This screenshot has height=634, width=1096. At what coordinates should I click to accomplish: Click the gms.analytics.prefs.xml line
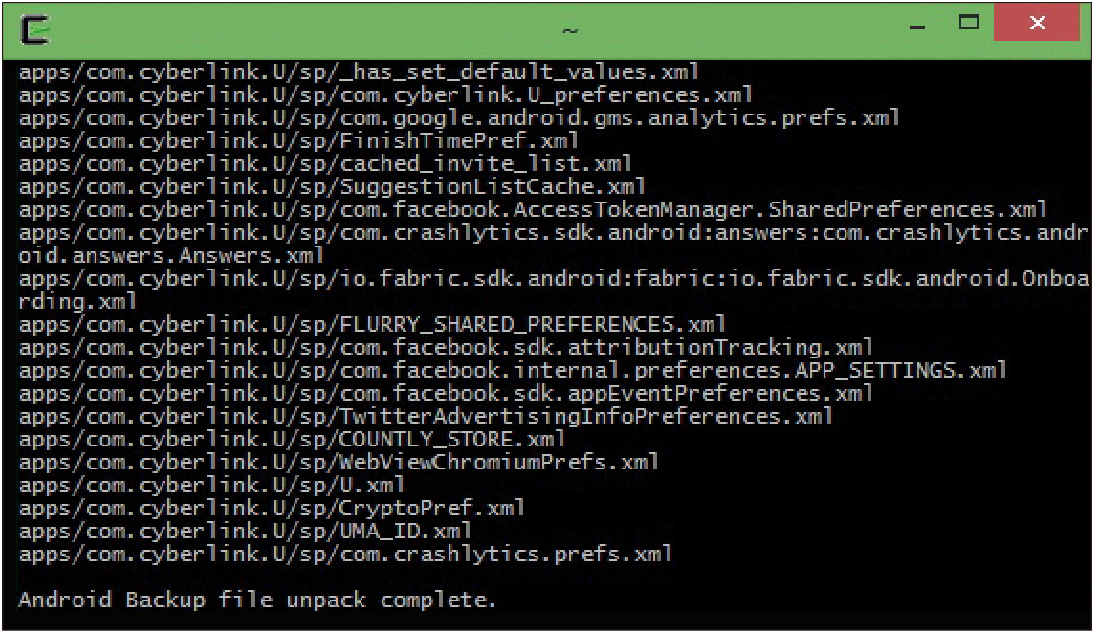pos(459,118)
